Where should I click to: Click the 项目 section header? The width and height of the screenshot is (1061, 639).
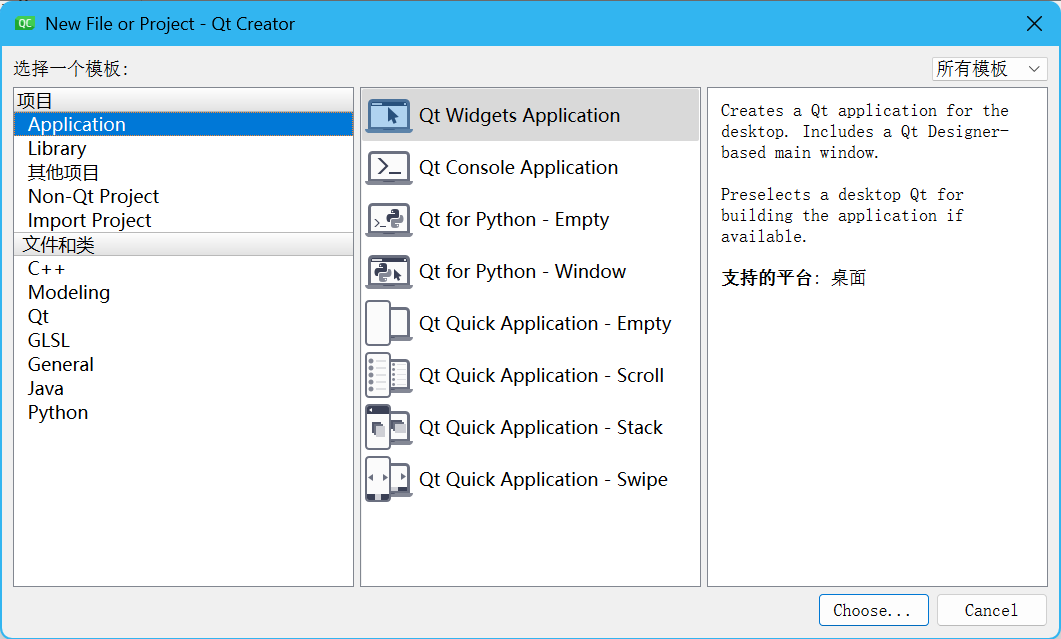click(x=183, y=100)
